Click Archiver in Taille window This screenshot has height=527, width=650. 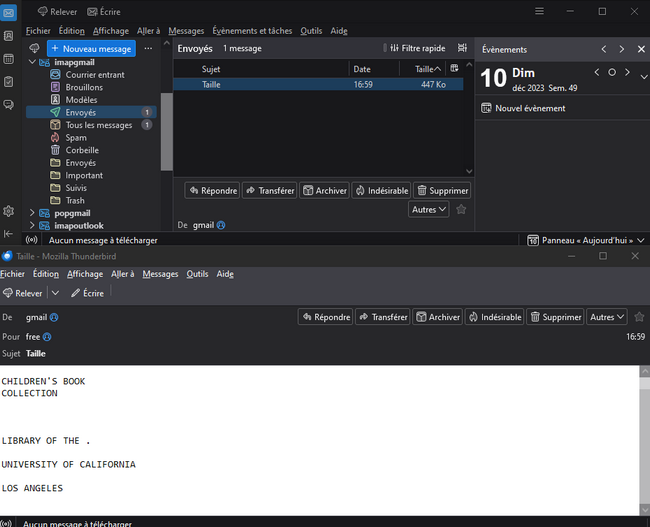(x=438, y=317)
